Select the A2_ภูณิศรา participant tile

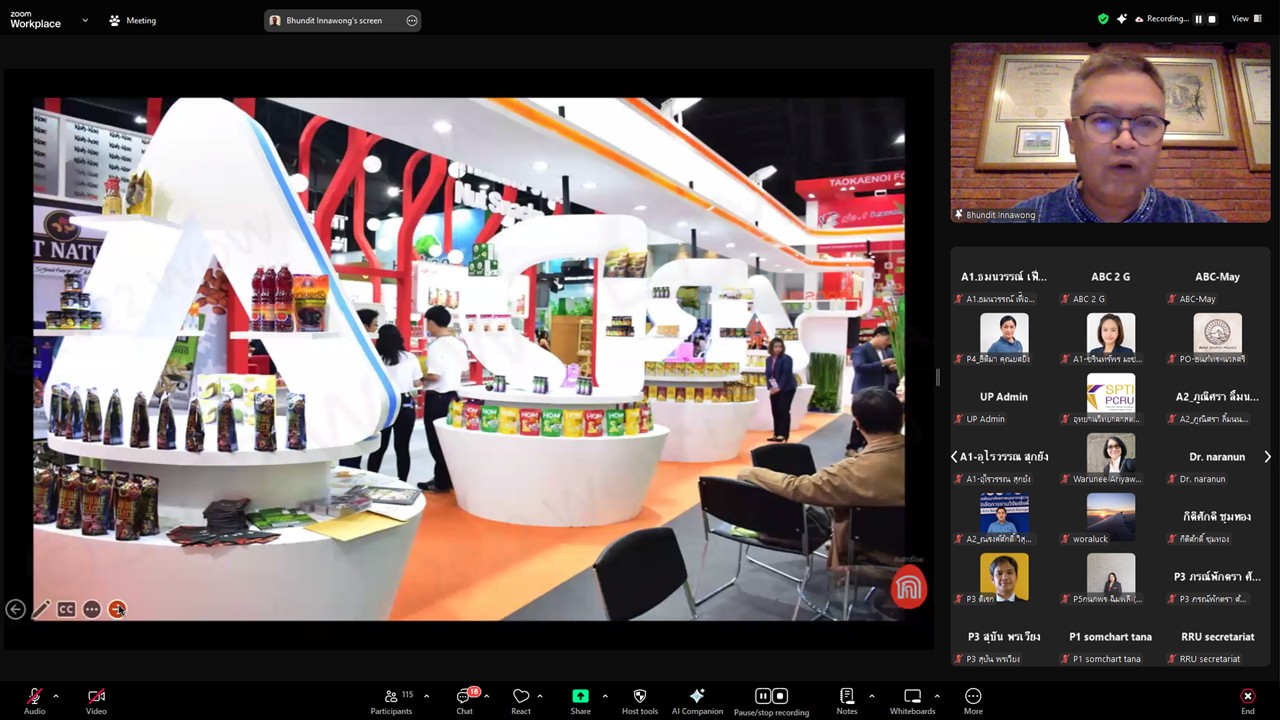pos(1217,399)
